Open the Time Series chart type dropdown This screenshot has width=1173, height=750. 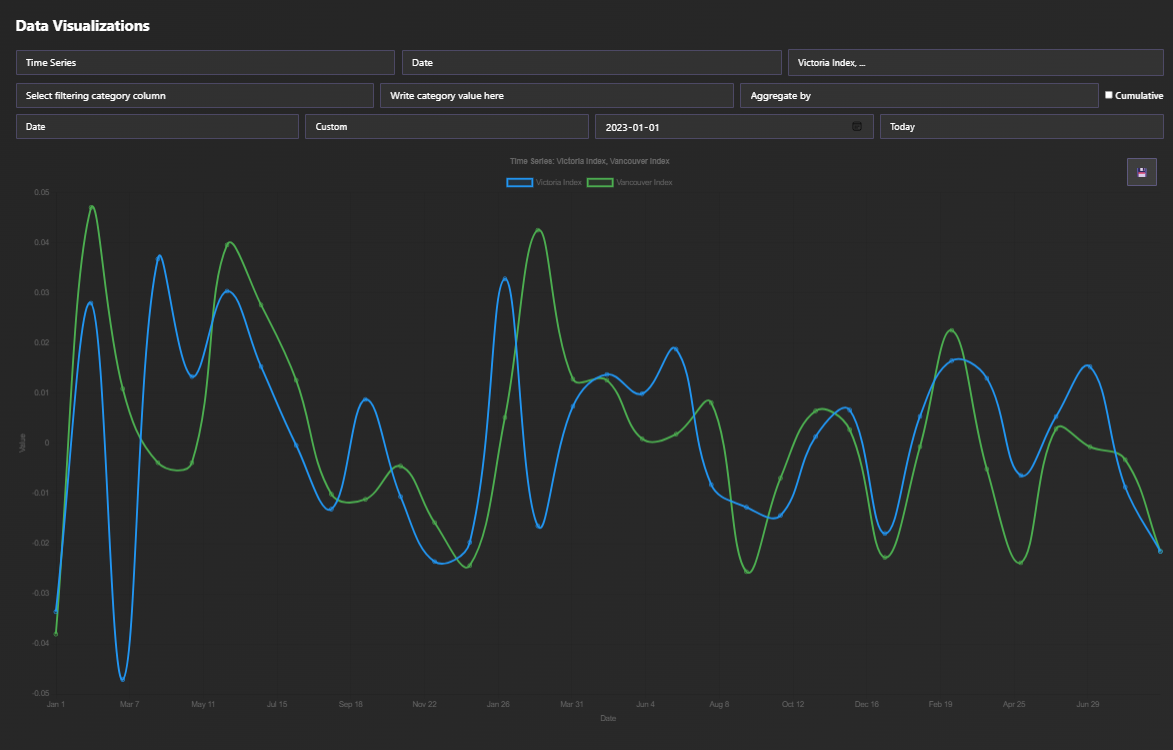(x=205, y=63)
